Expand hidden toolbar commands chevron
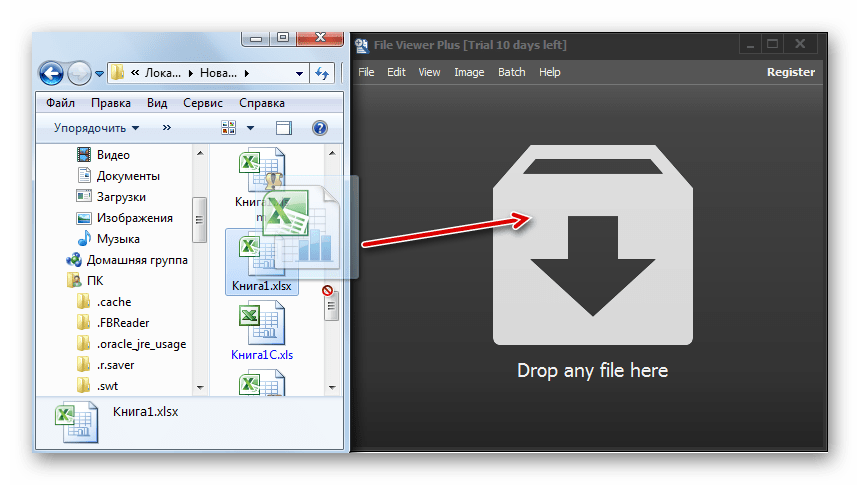The image size is (860, 485). 166,128
